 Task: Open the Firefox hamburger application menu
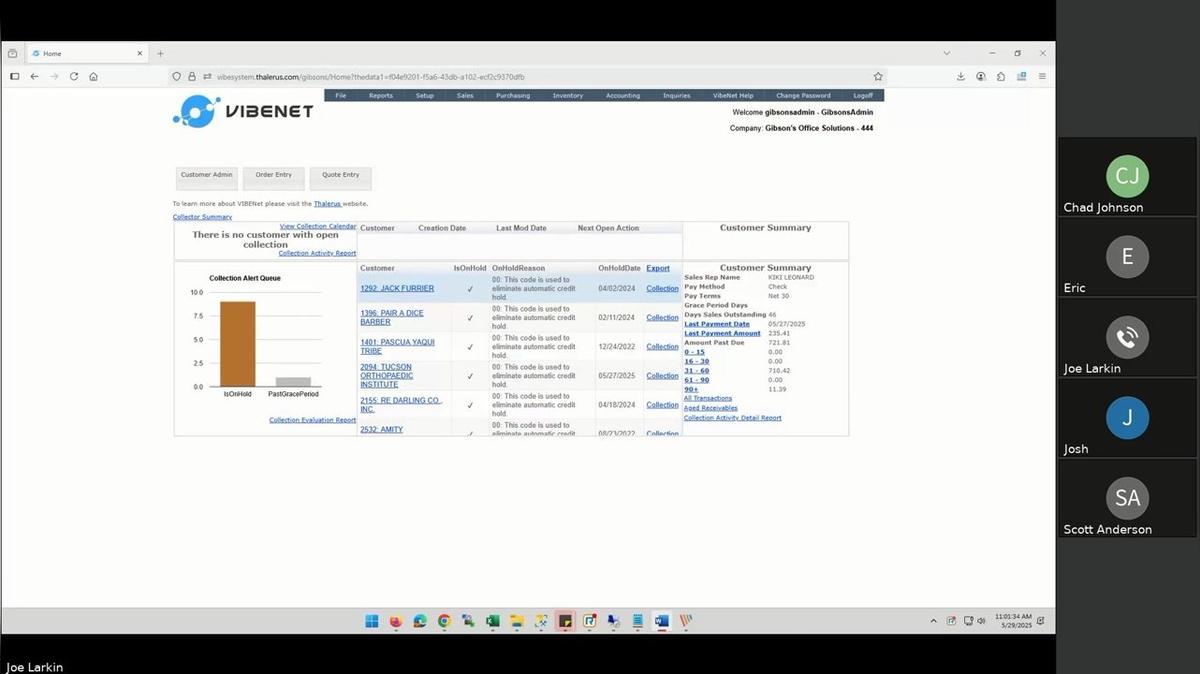(x=1042, y=76)
